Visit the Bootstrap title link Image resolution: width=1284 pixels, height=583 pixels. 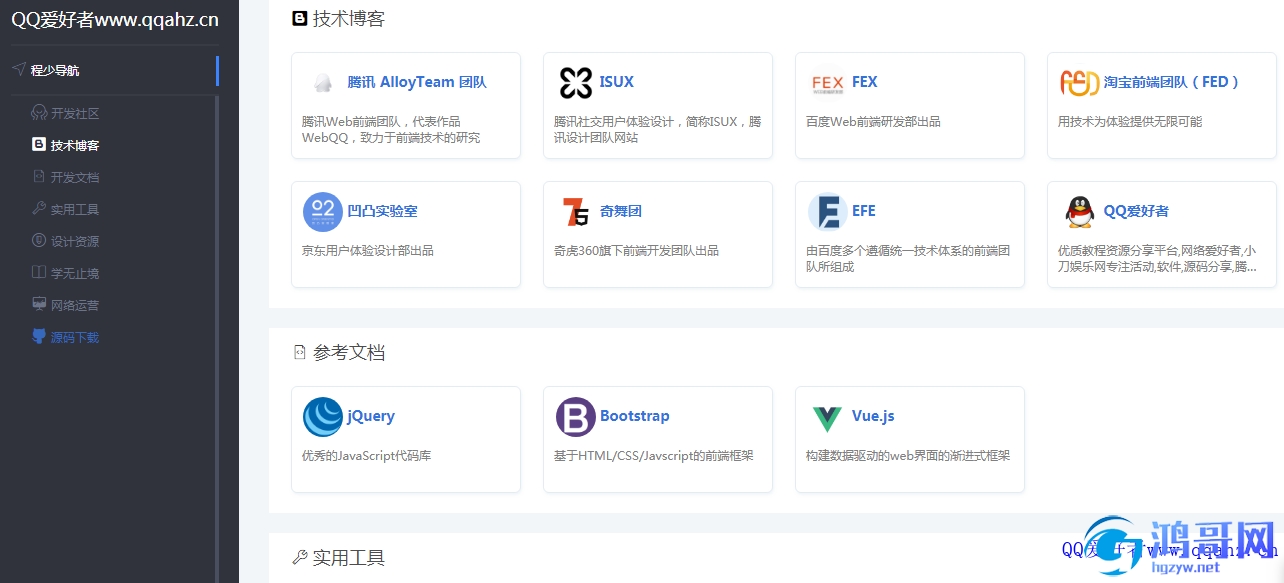635,416
